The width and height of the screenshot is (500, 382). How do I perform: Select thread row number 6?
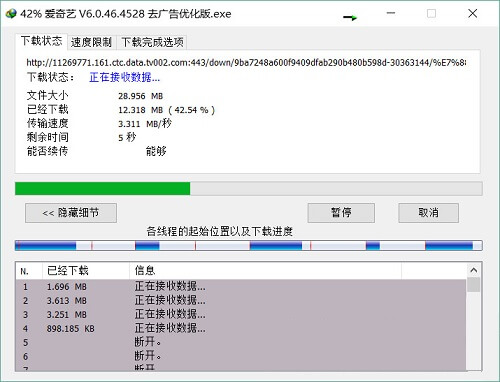click(x=241, y=357)
